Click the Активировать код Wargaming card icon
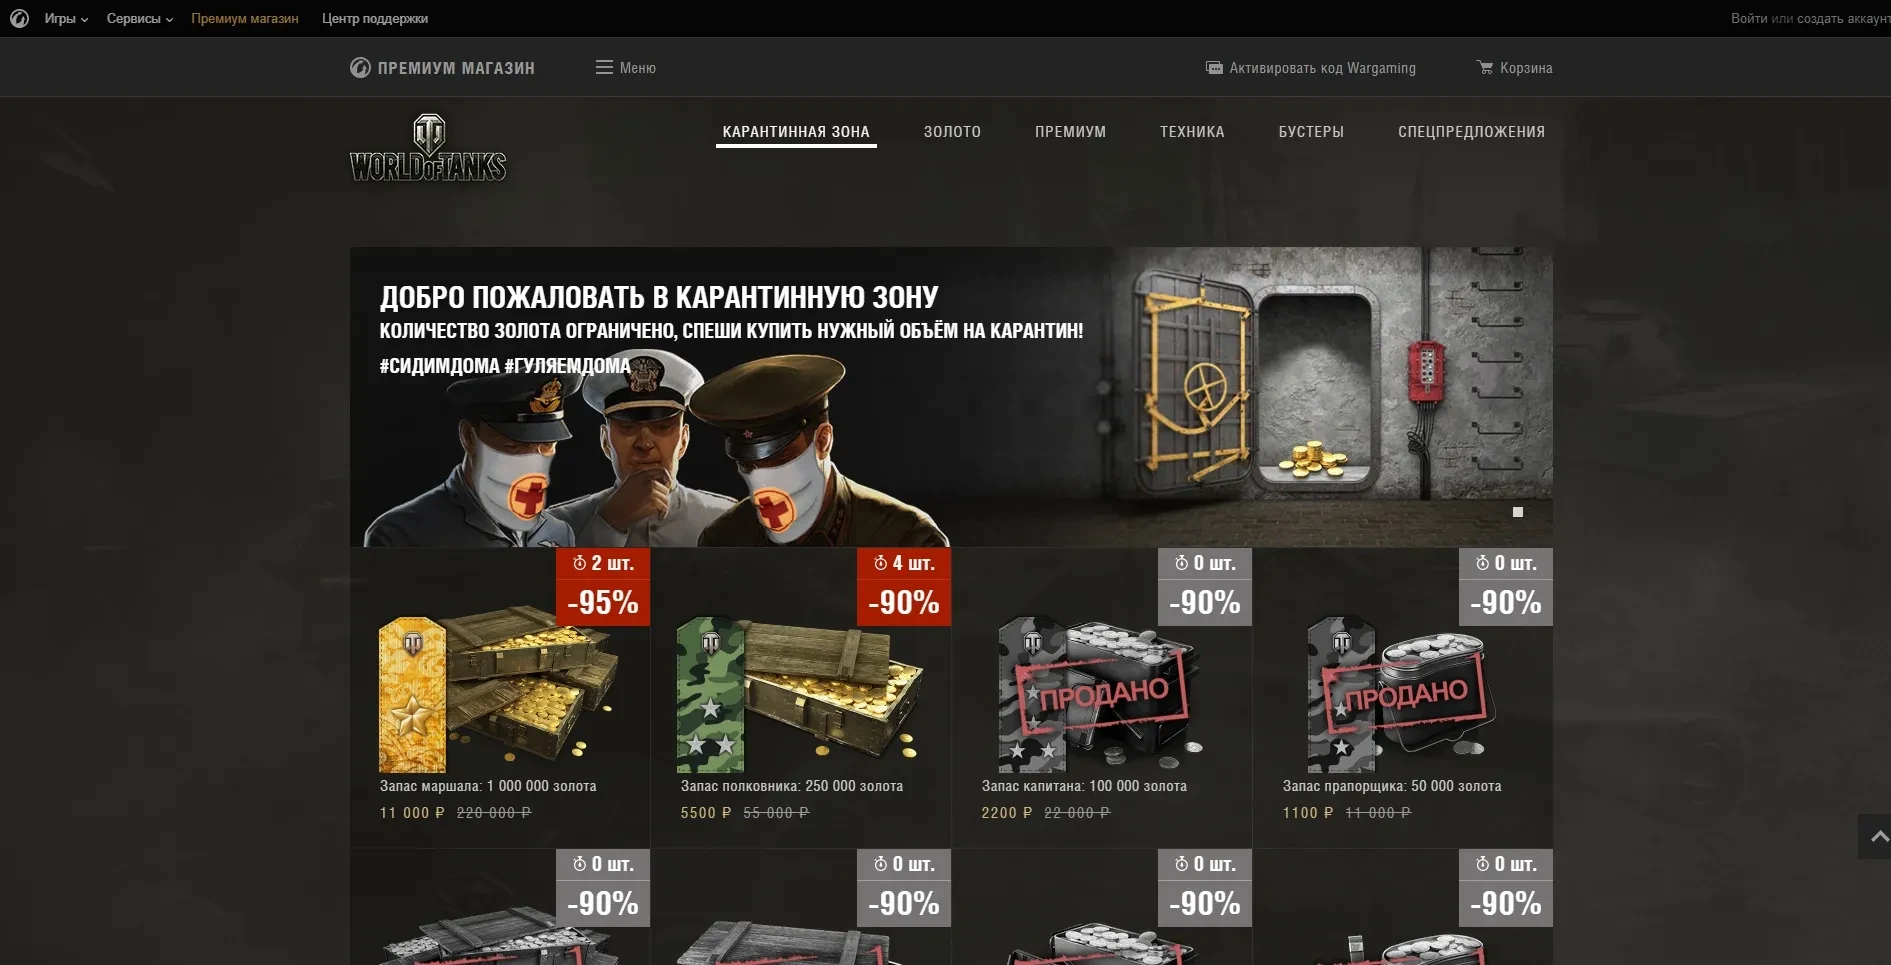This screenshot has width=1891, height=965. pos(1214,68)
